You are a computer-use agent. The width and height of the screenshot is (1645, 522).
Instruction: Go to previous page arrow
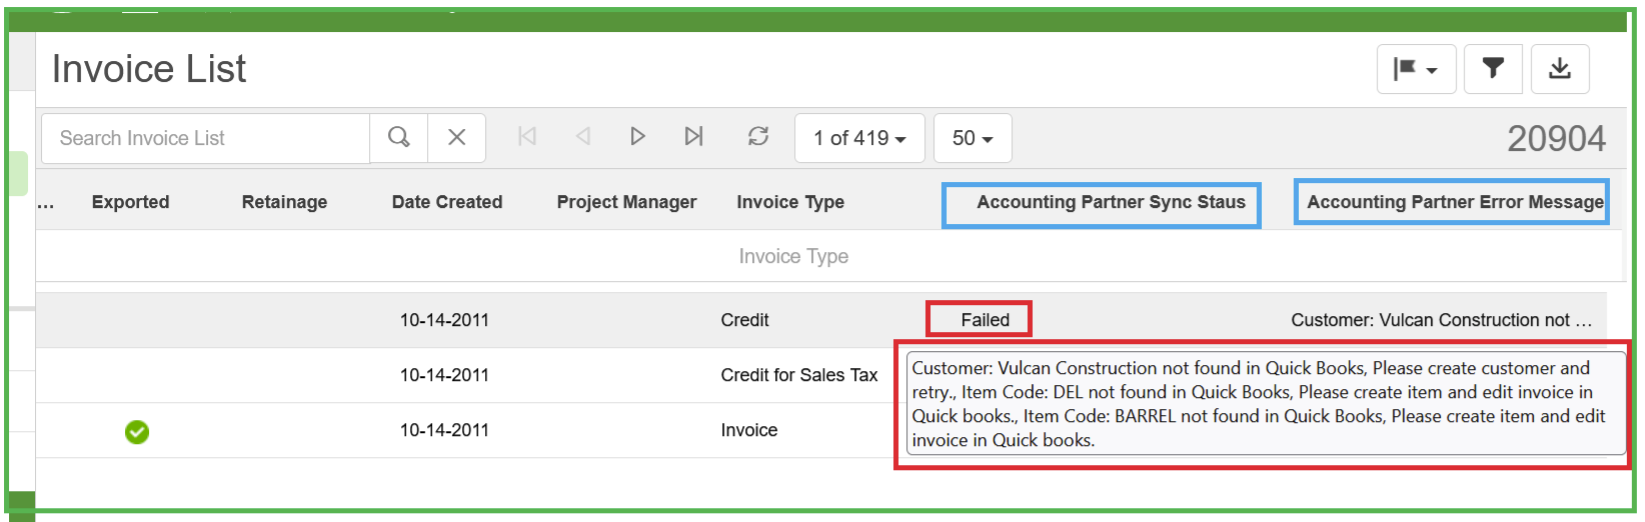pyautogui.click(x=583, y=136)
